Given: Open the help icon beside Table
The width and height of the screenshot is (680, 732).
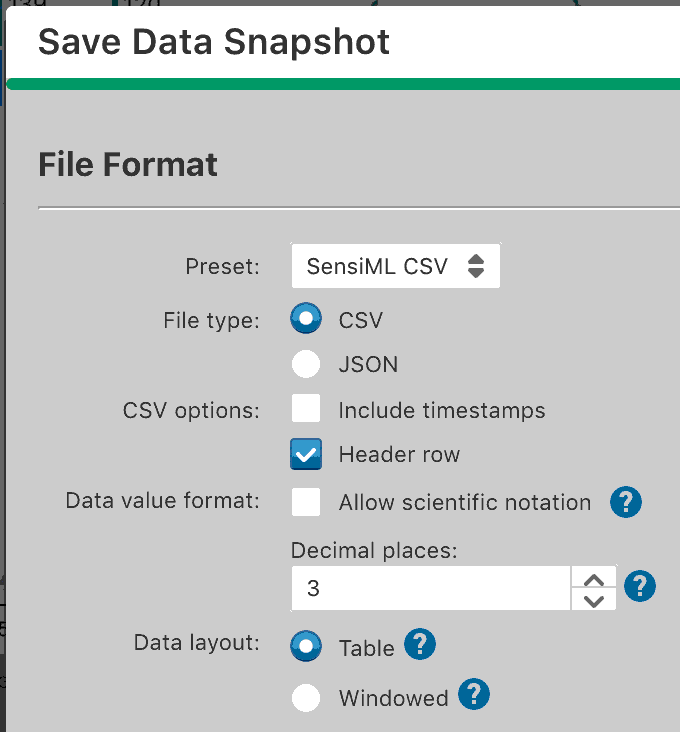Looking at the screenshot, I should [420, 645].
